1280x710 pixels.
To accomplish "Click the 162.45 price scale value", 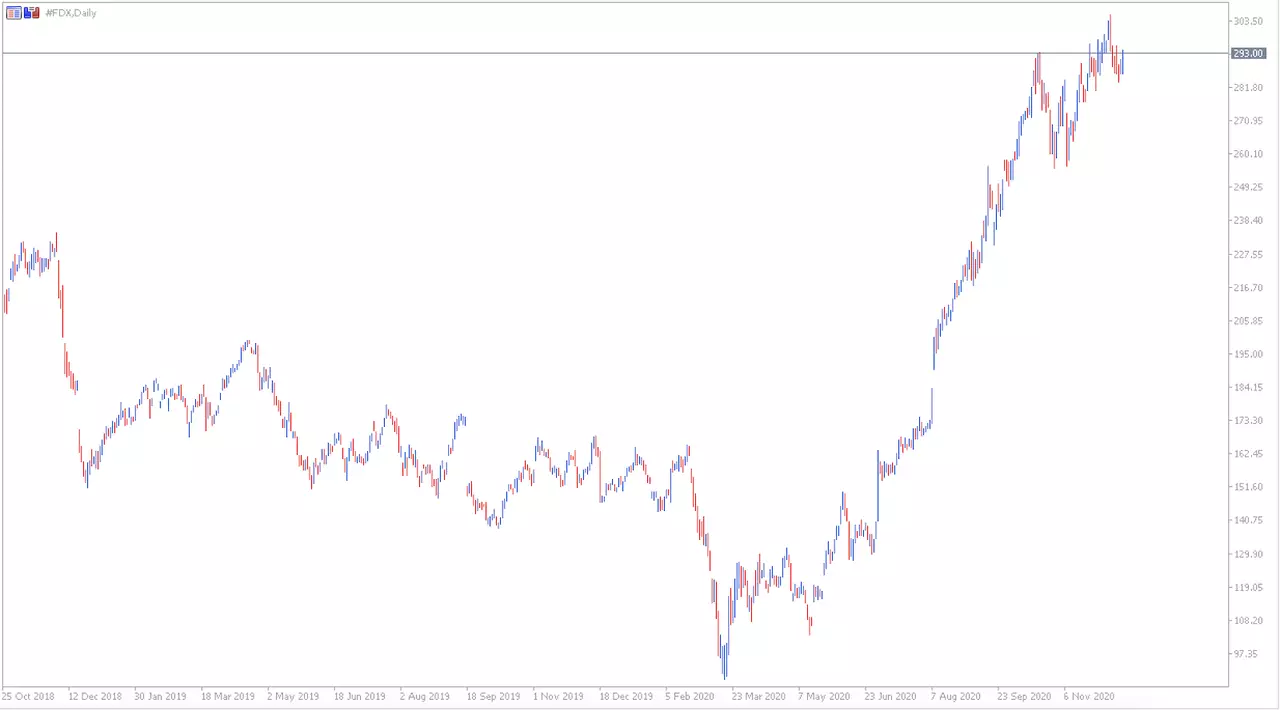I will [1247, 454].
